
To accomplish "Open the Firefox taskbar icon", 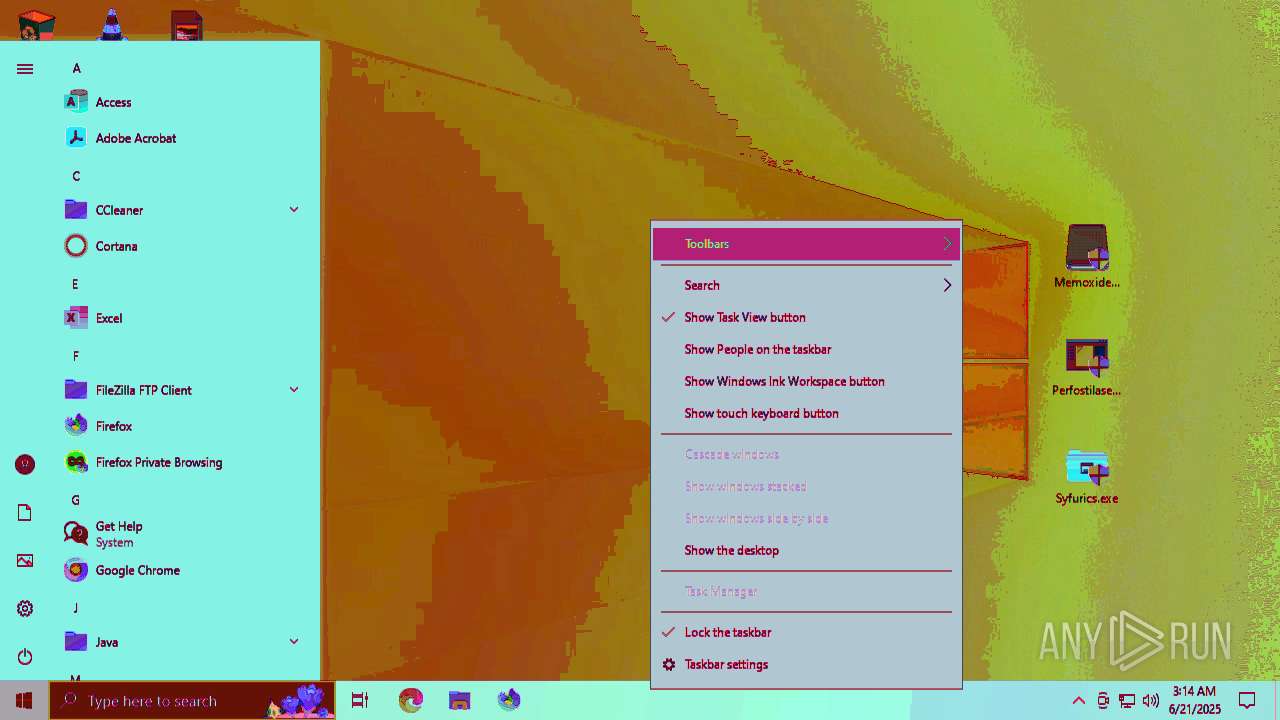I will click(509, 700).
